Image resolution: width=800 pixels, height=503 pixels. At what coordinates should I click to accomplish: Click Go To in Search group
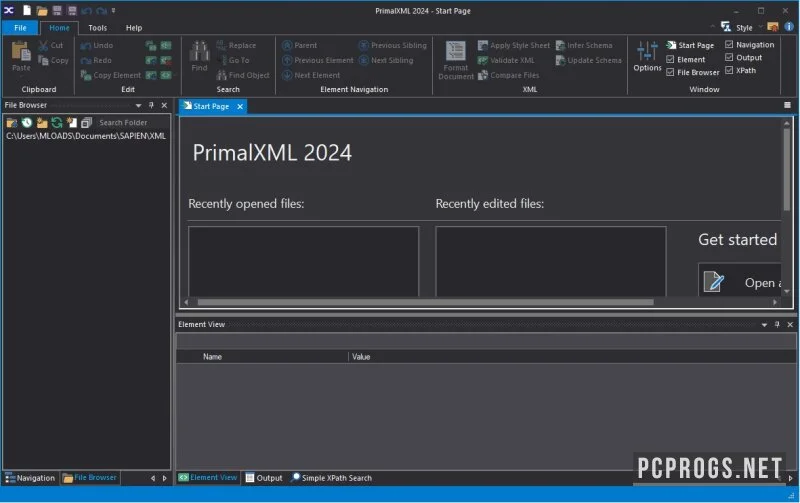pos(234,60)
